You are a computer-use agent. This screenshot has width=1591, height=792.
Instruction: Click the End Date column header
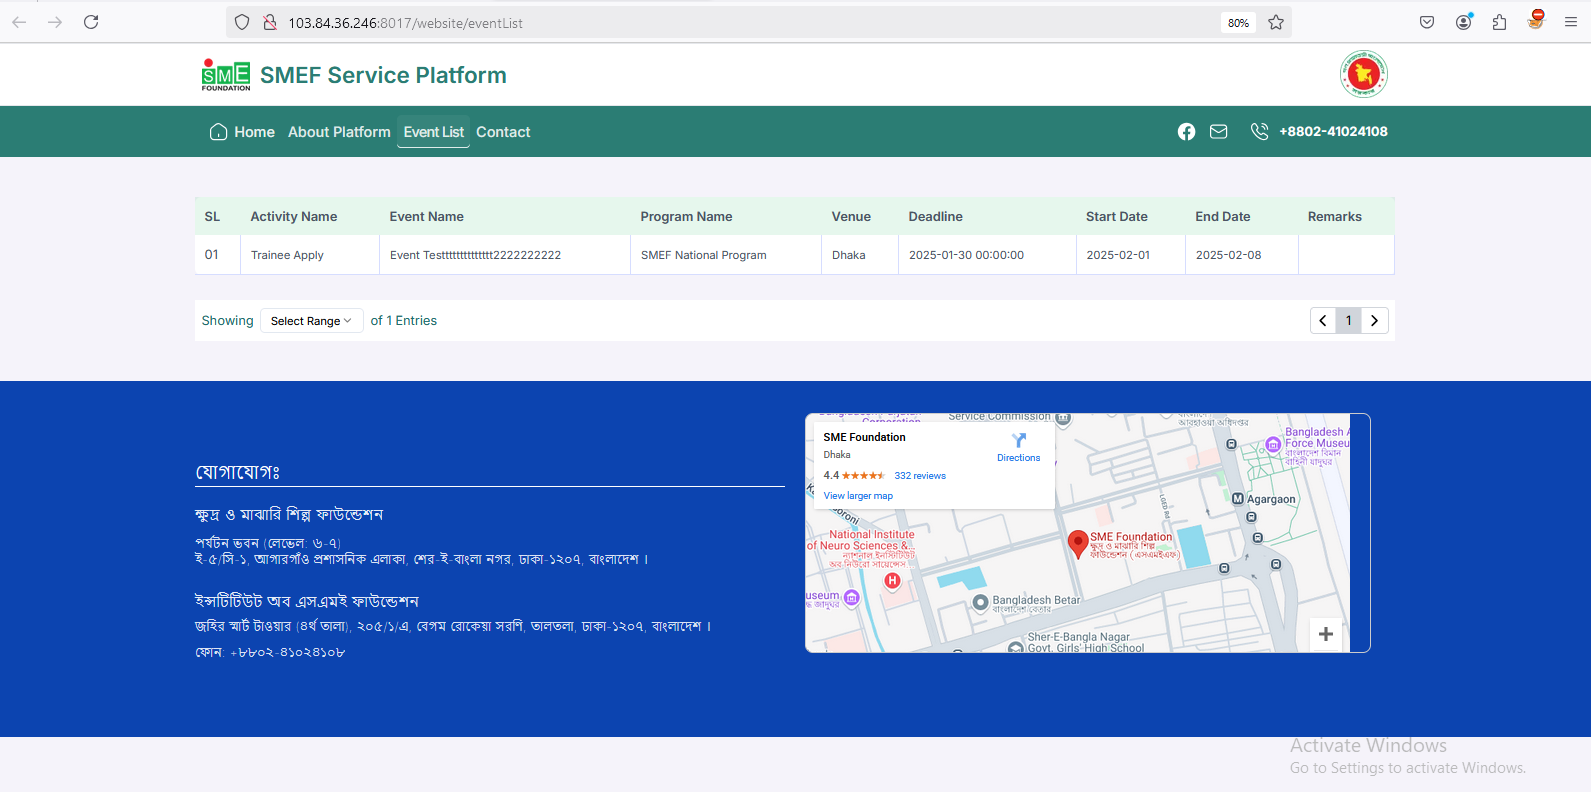tap(1222, 217)
